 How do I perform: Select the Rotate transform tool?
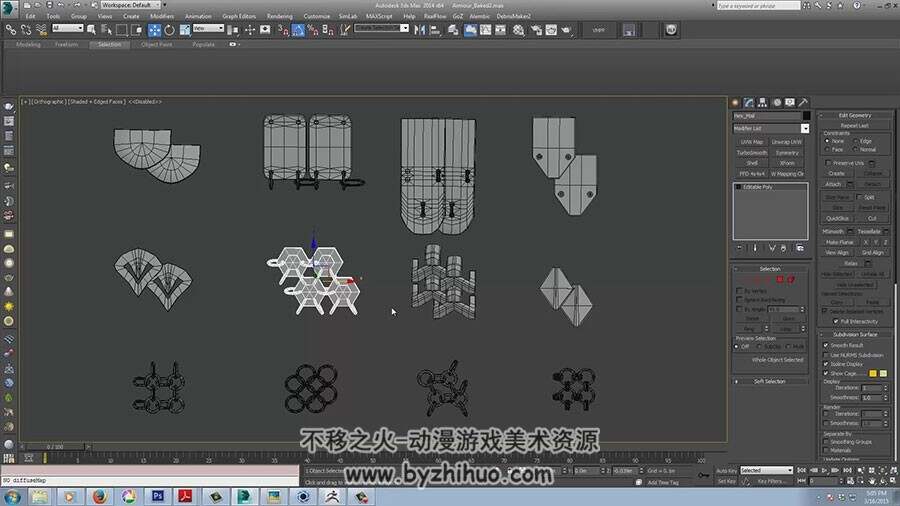click(169, 30)
